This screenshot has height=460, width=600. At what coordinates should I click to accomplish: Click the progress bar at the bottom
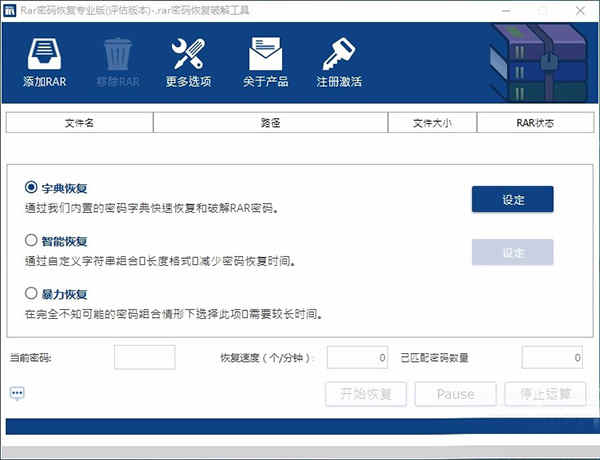coord(300,427)
